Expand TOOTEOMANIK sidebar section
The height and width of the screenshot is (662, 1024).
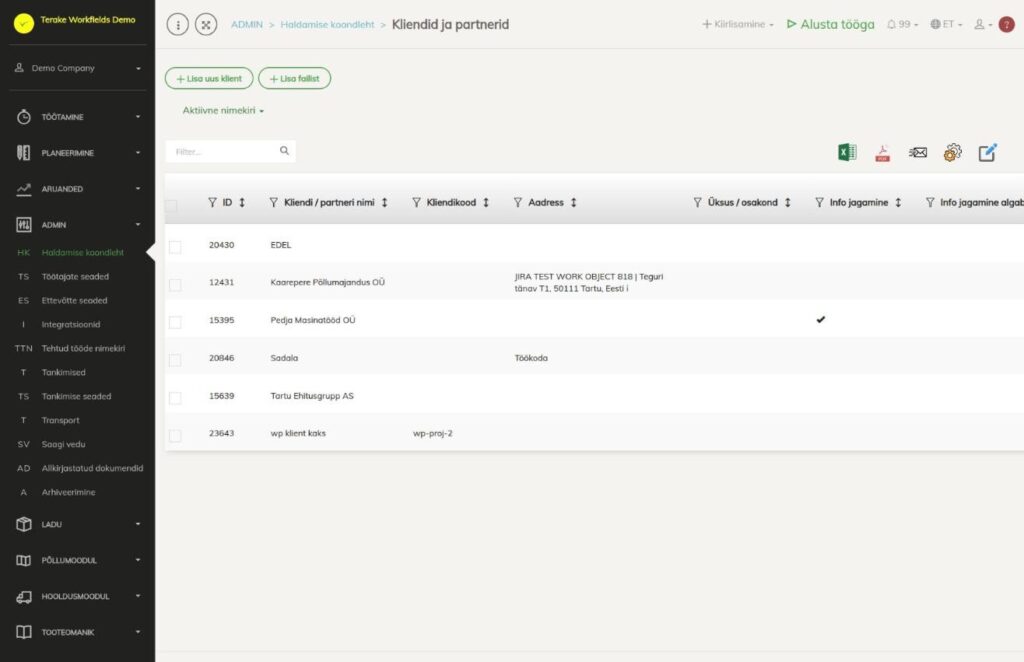(77, 632)
